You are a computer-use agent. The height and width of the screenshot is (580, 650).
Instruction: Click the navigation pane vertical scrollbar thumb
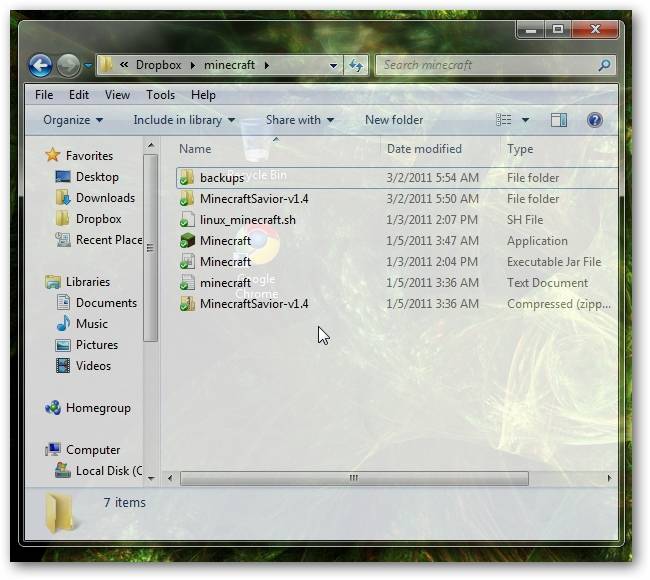click(x=150, y=248)
